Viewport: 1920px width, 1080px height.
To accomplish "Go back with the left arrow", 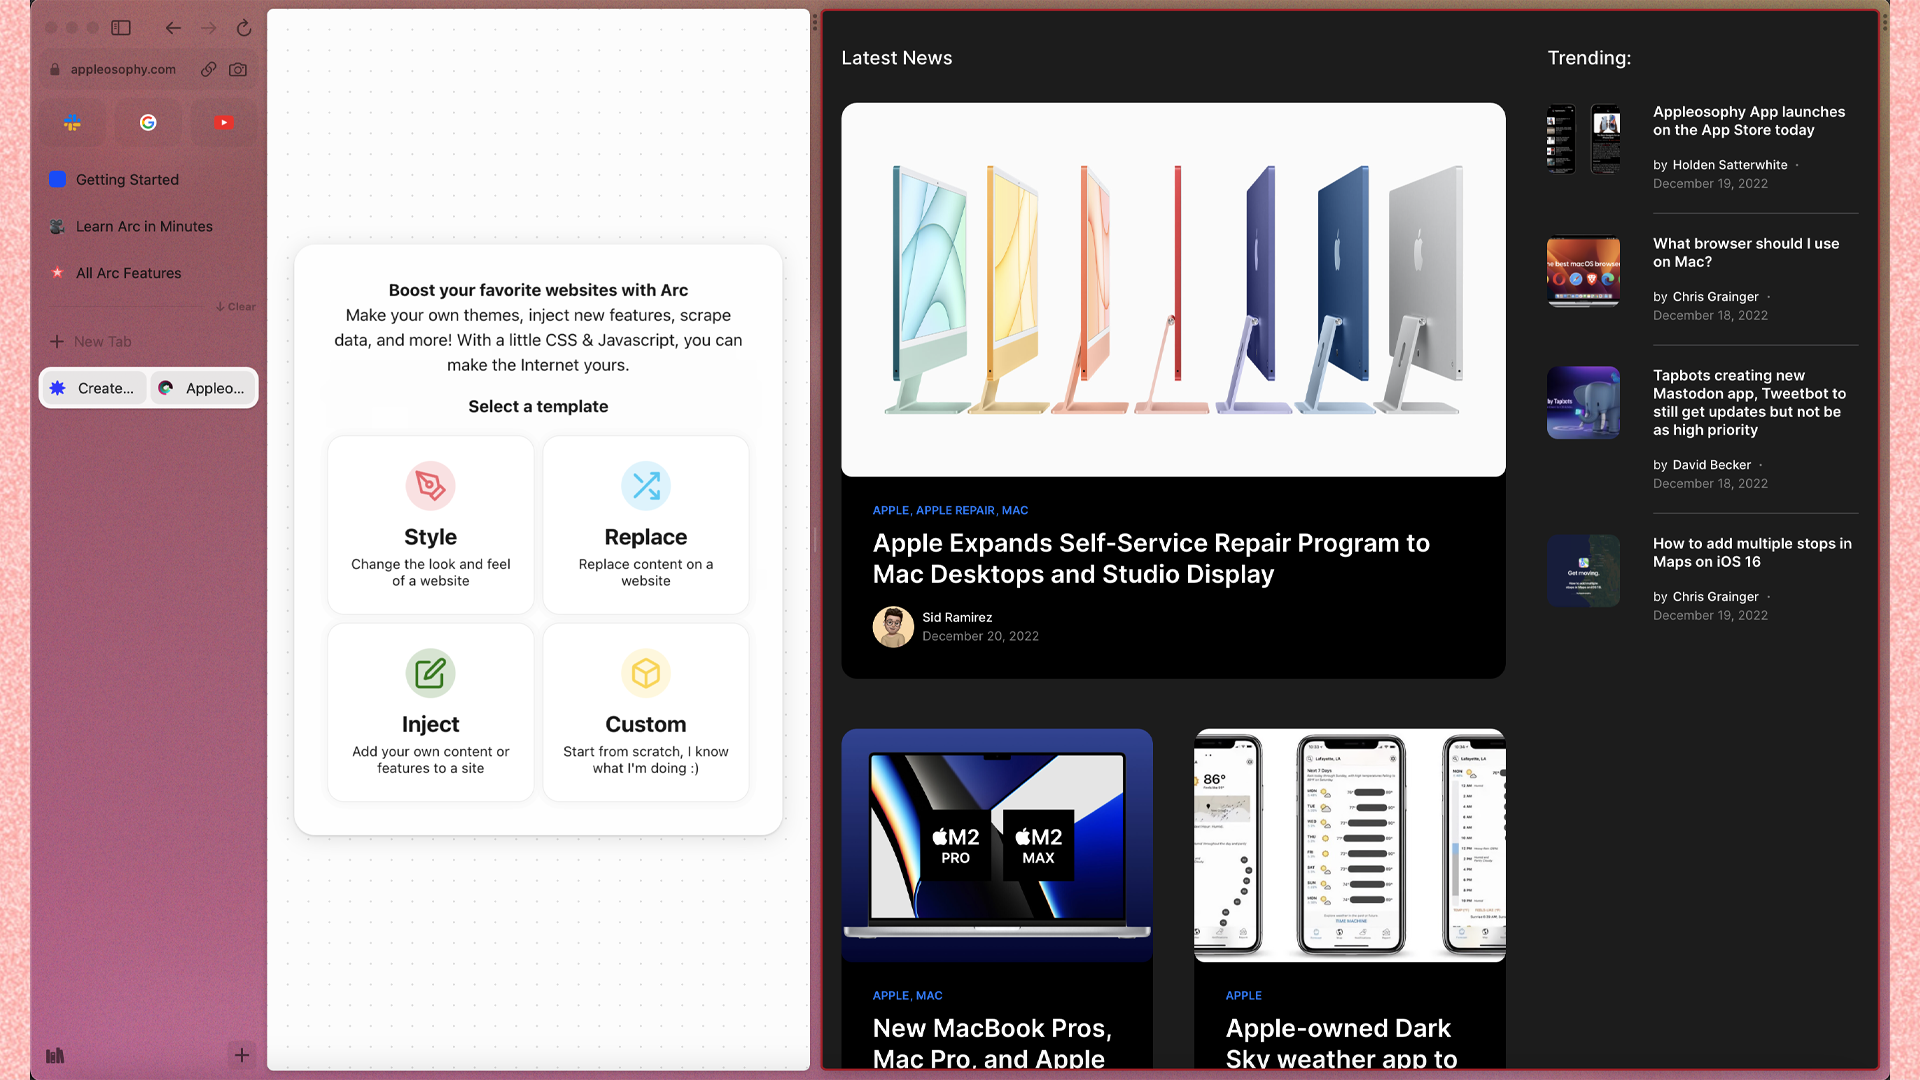I will (x=173, y=28).
